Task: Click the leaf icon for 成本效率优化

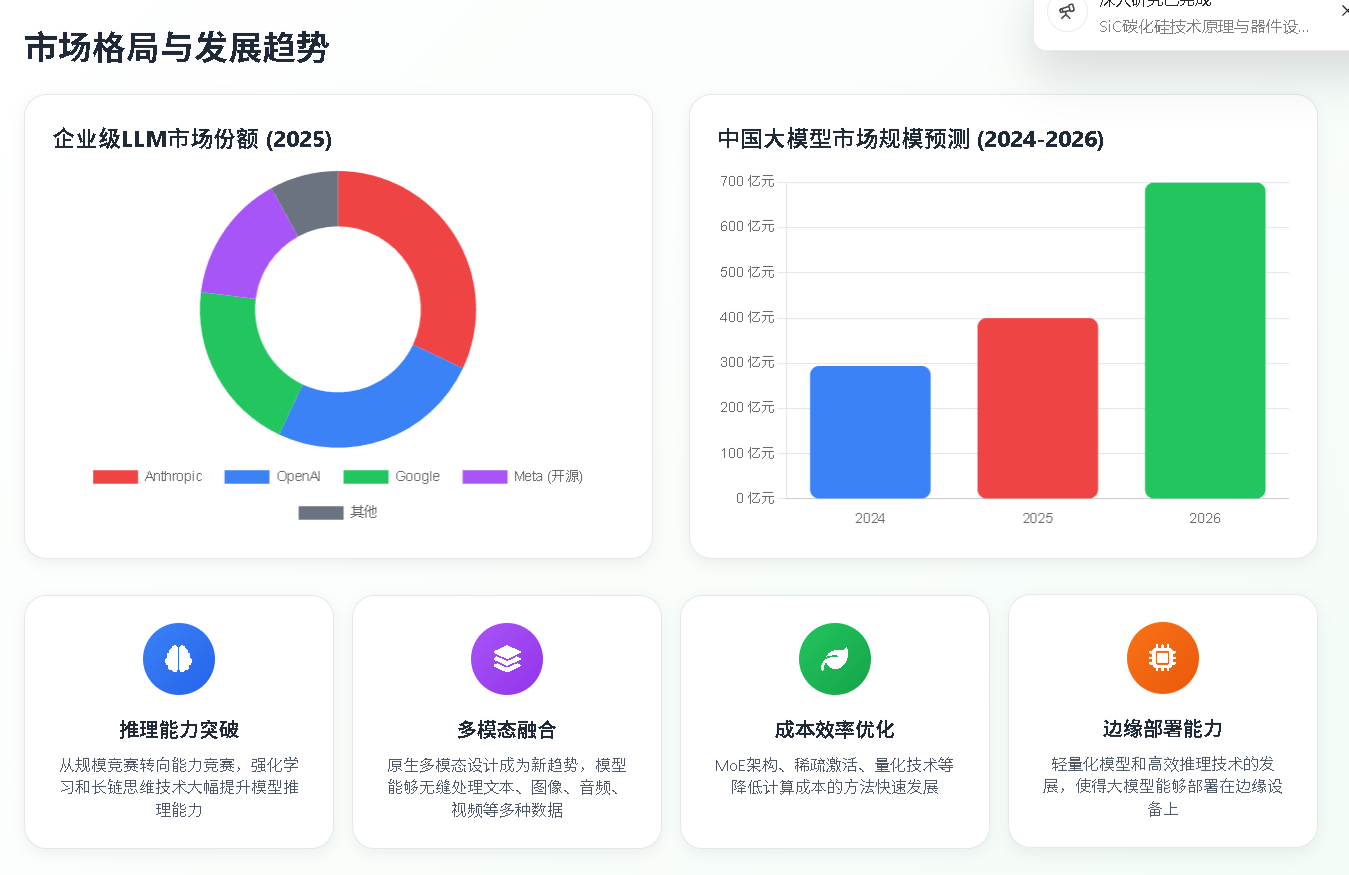Action: [x=835, y=658]
